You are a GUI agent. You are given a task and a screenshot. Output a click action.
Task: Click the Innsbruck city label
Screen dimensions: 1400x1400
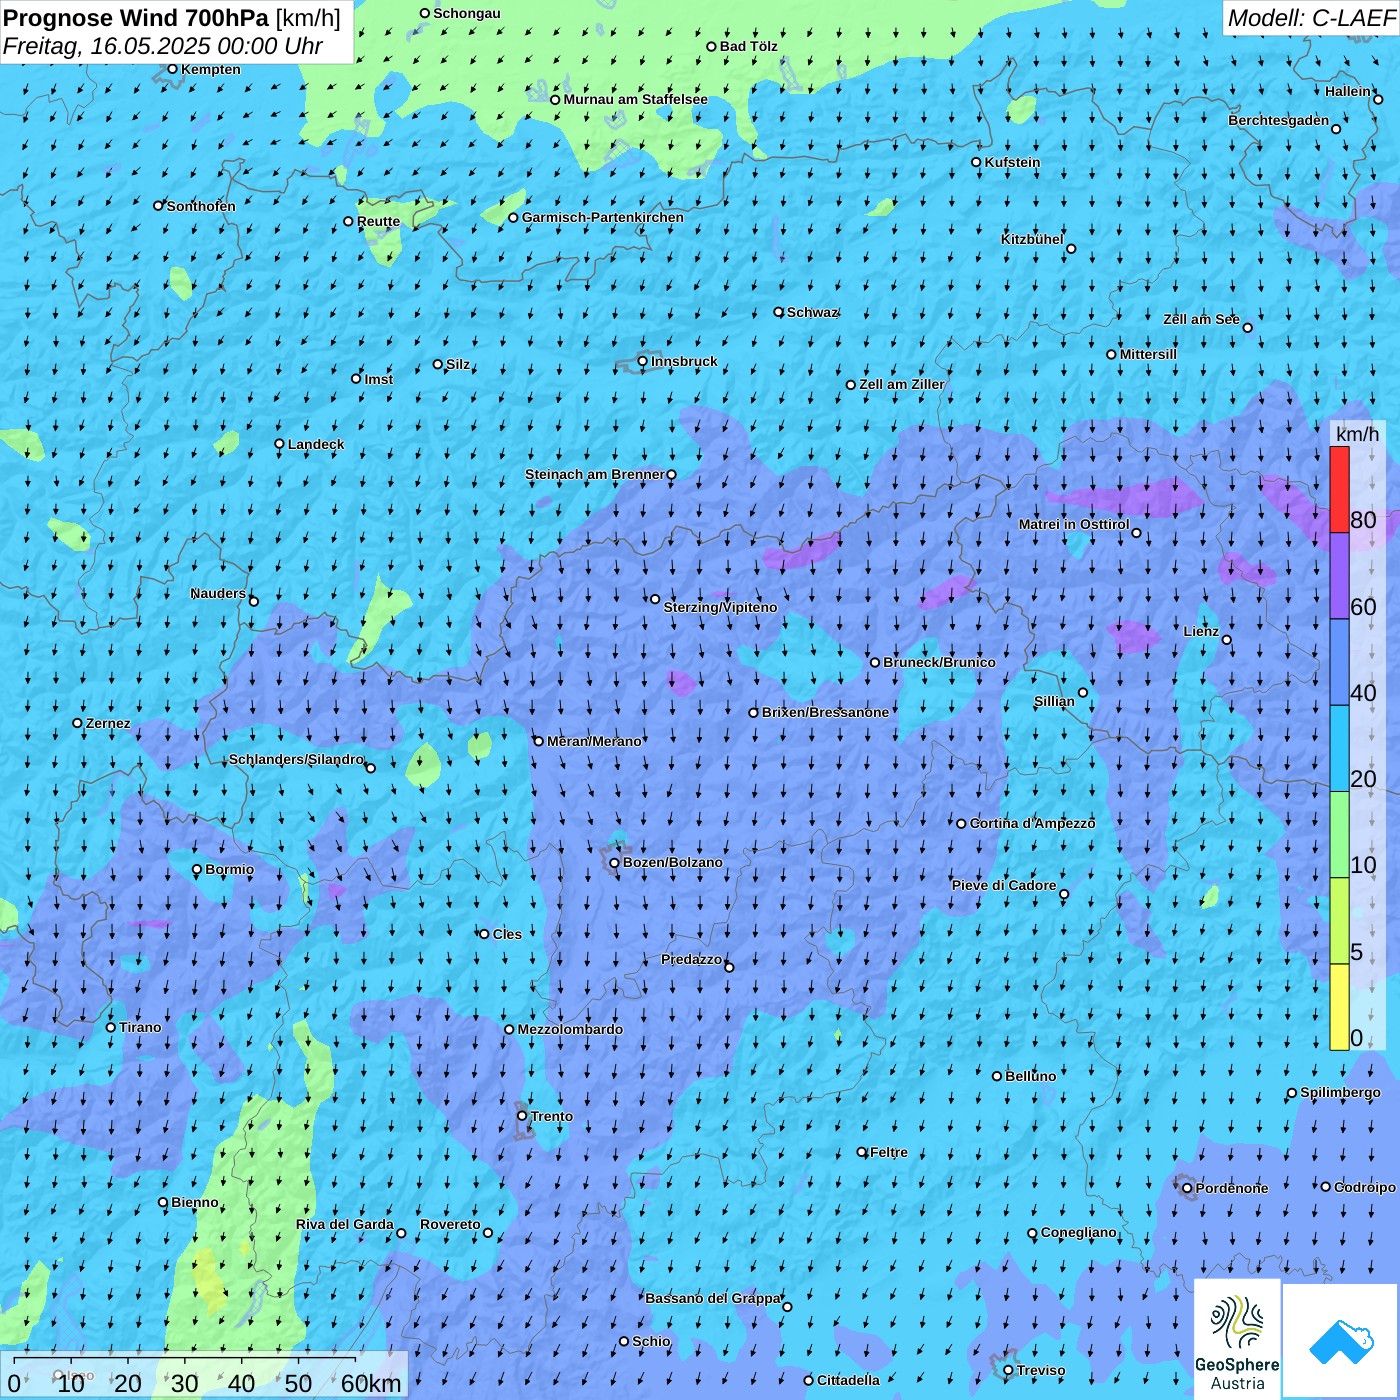[684, 361]
